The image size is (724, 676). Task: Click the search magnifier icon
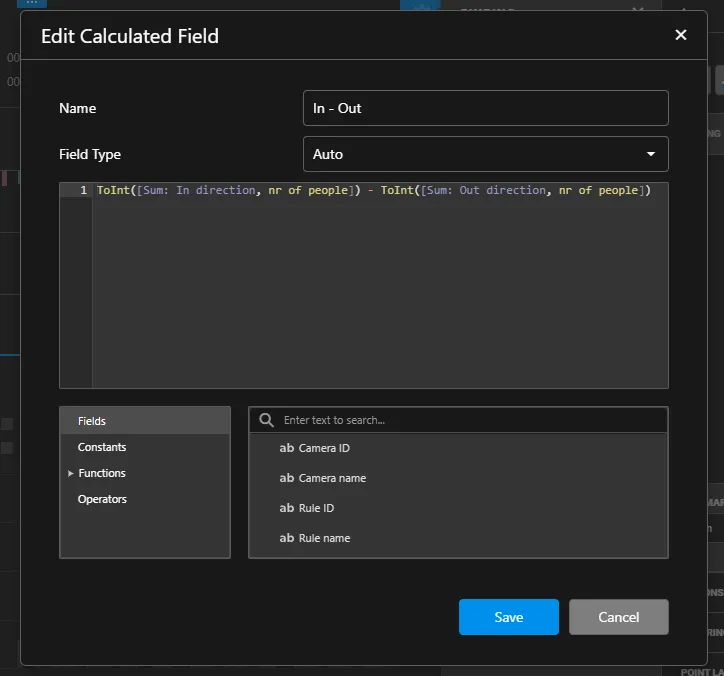tap(266, 420)
